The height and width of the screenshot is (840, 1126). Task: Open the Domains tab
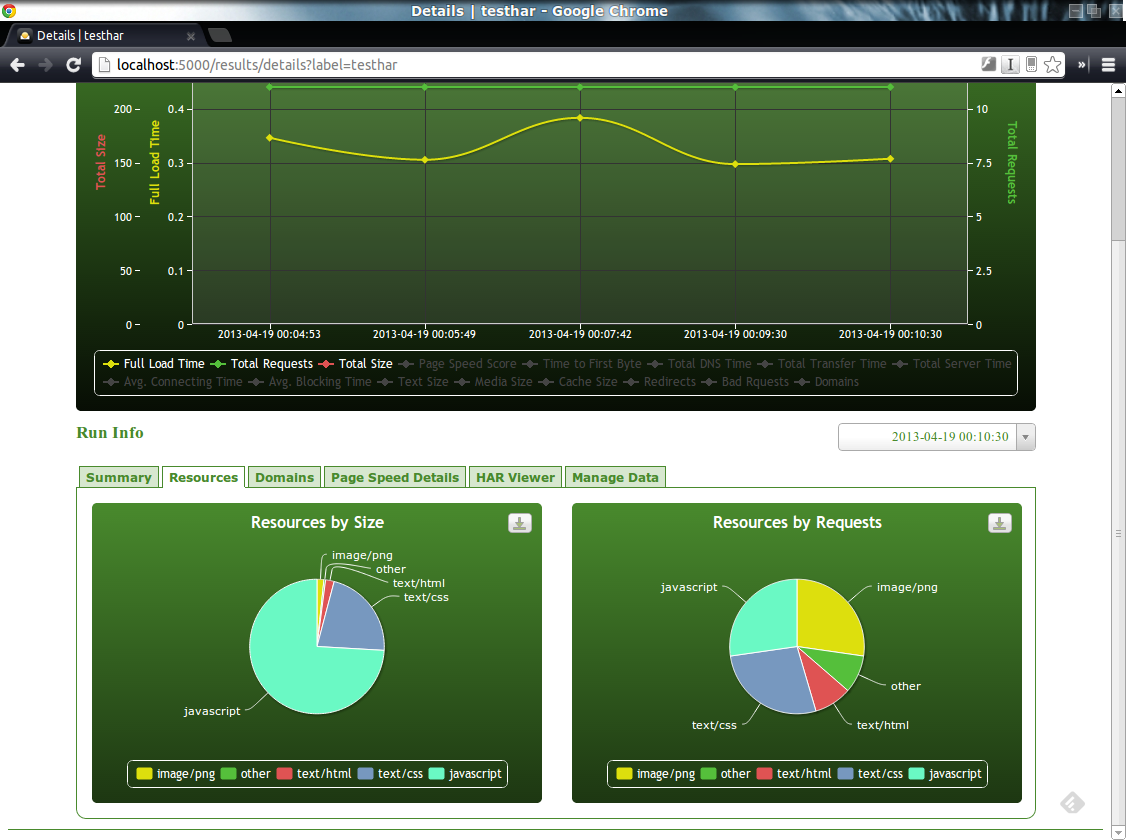tap(284, 477)
